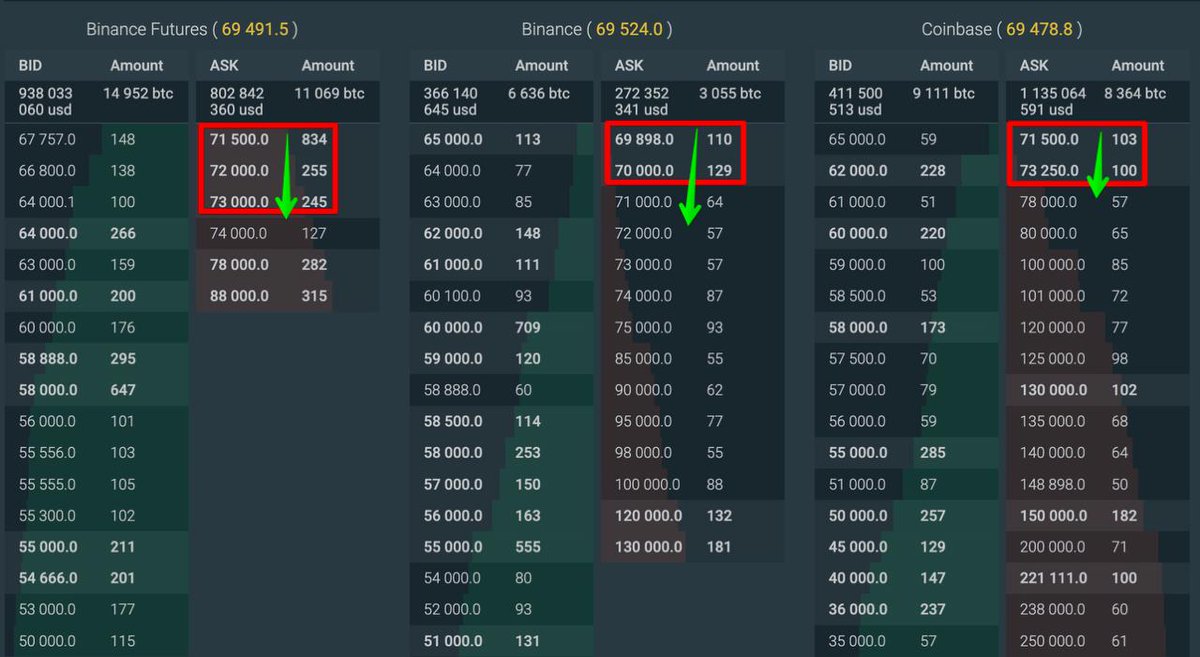This screenshot has width=1200, height=657.
Task: Select the 58 500.0 bid price on Coinbase
Action: 857,296
